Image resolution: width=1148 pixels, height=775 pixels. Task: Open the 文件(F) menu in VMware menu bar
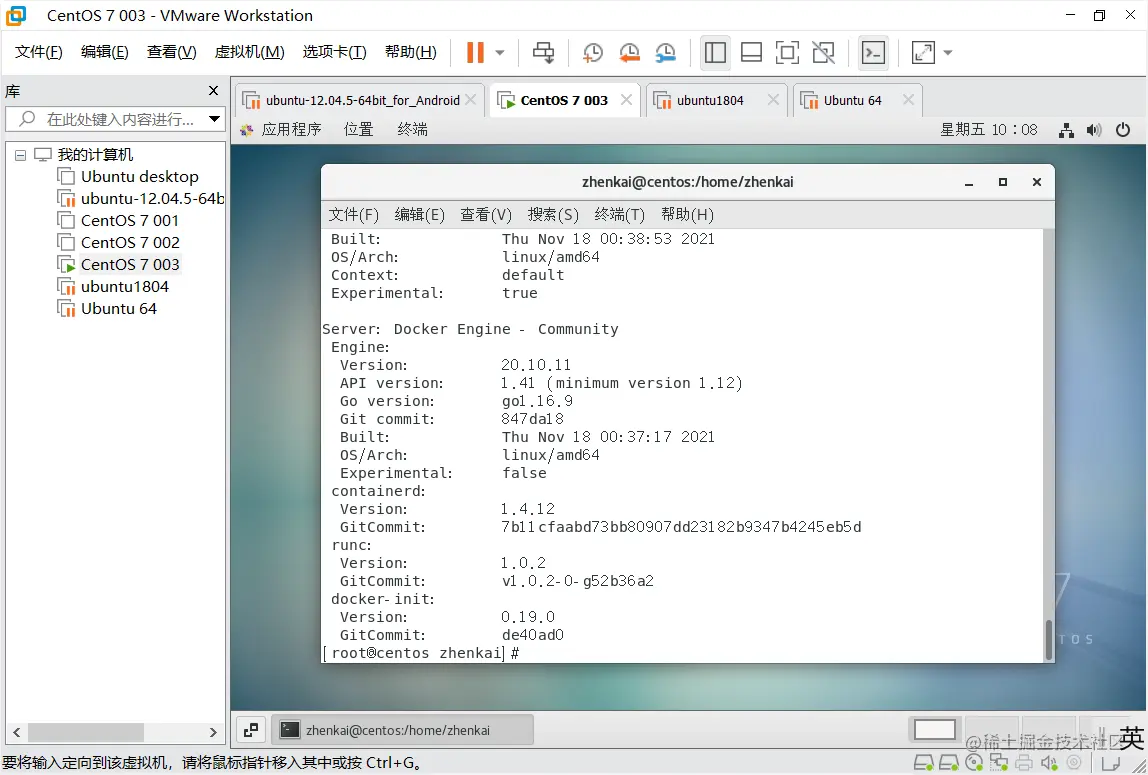tap(39, 52)
